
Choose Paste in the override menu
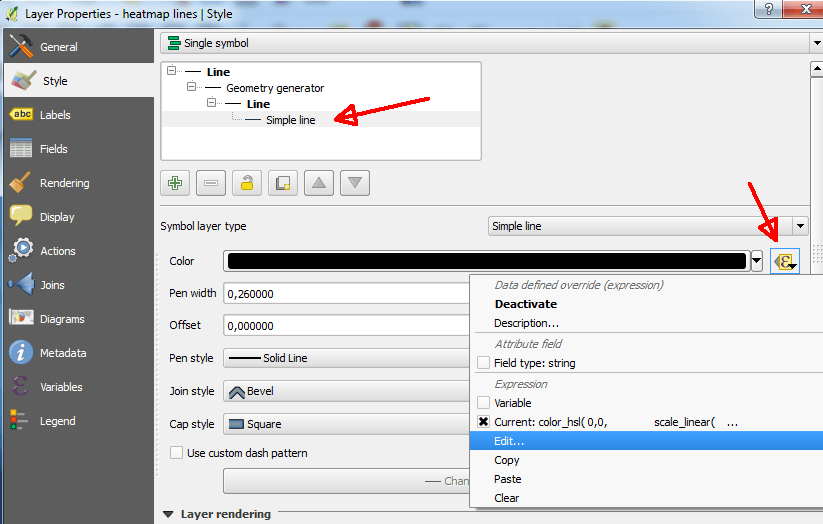[x=508, y=479]
